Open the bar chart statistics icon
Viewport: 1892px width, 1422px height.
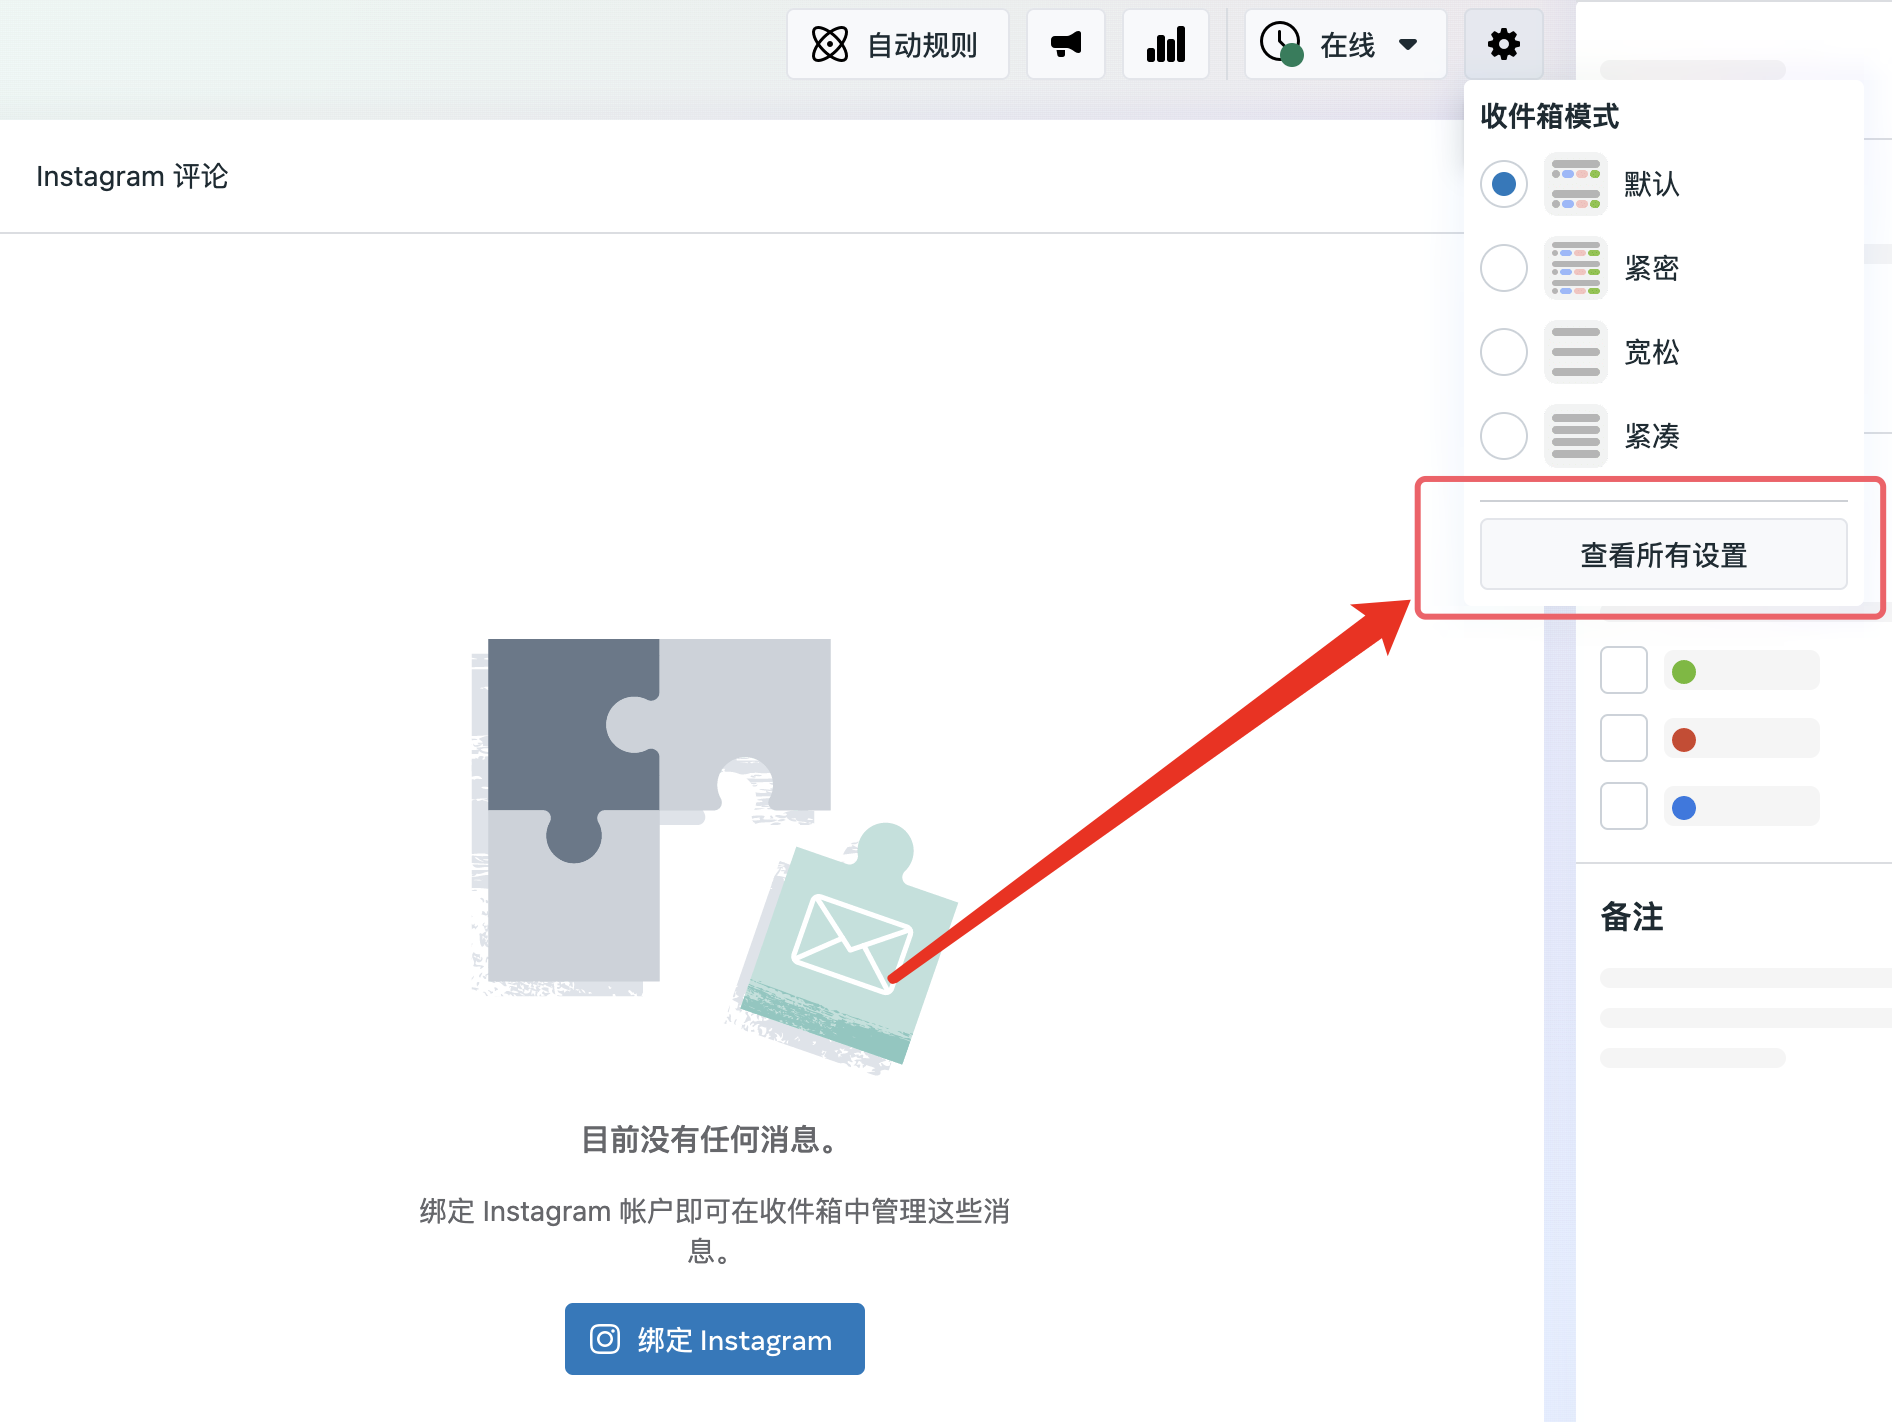coord(1166,44)
